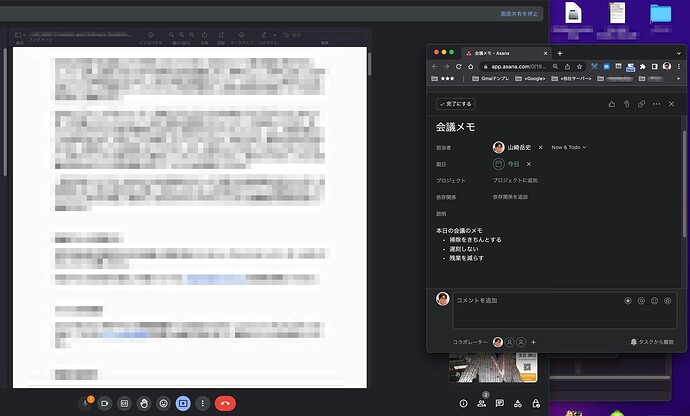
Task: Open Meet host controls lock icon
Action: (536, 403)
